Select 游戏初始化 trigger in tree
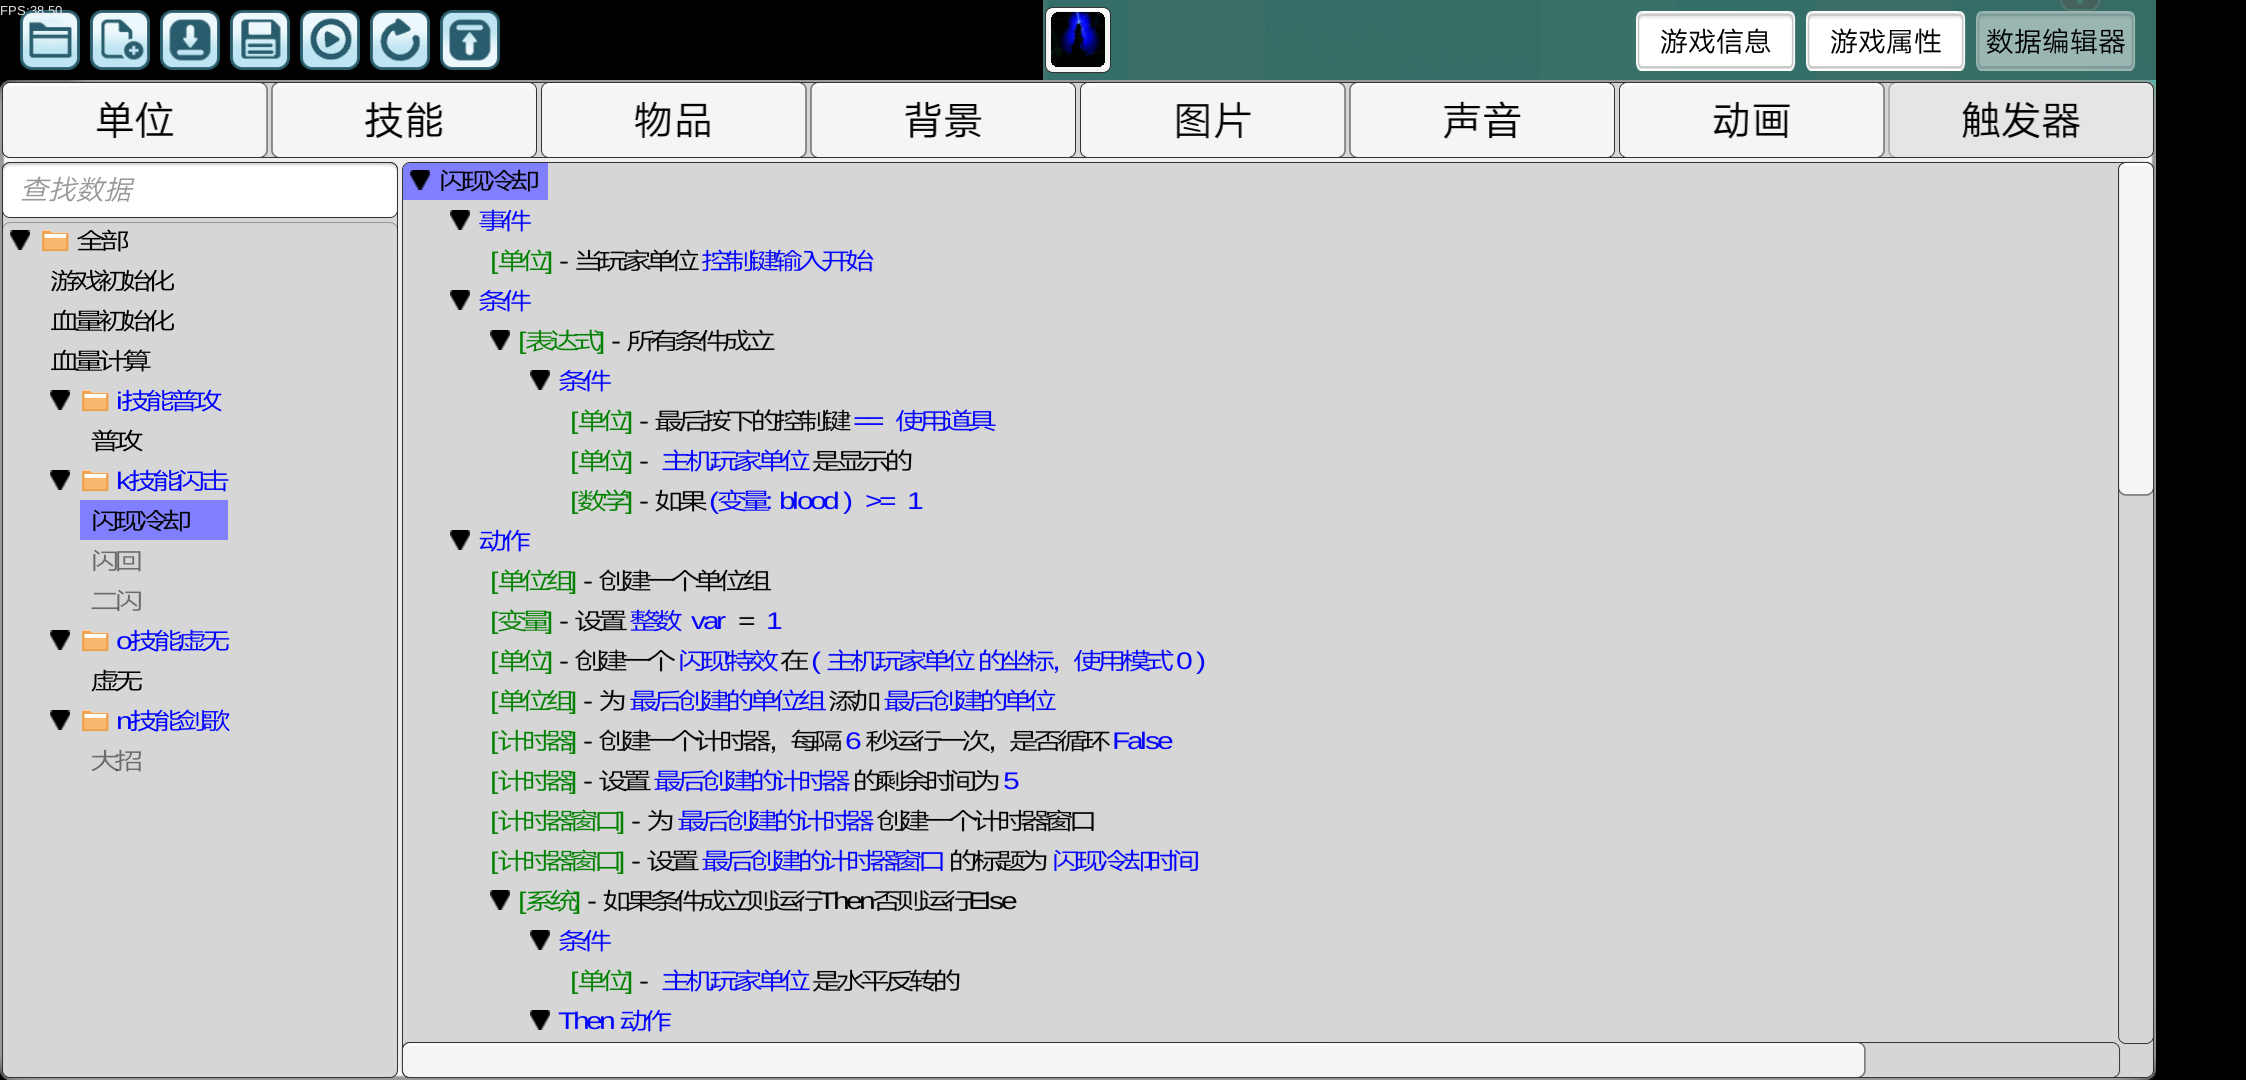This screenshot has width=2246, height=1080. click(113, 281)
